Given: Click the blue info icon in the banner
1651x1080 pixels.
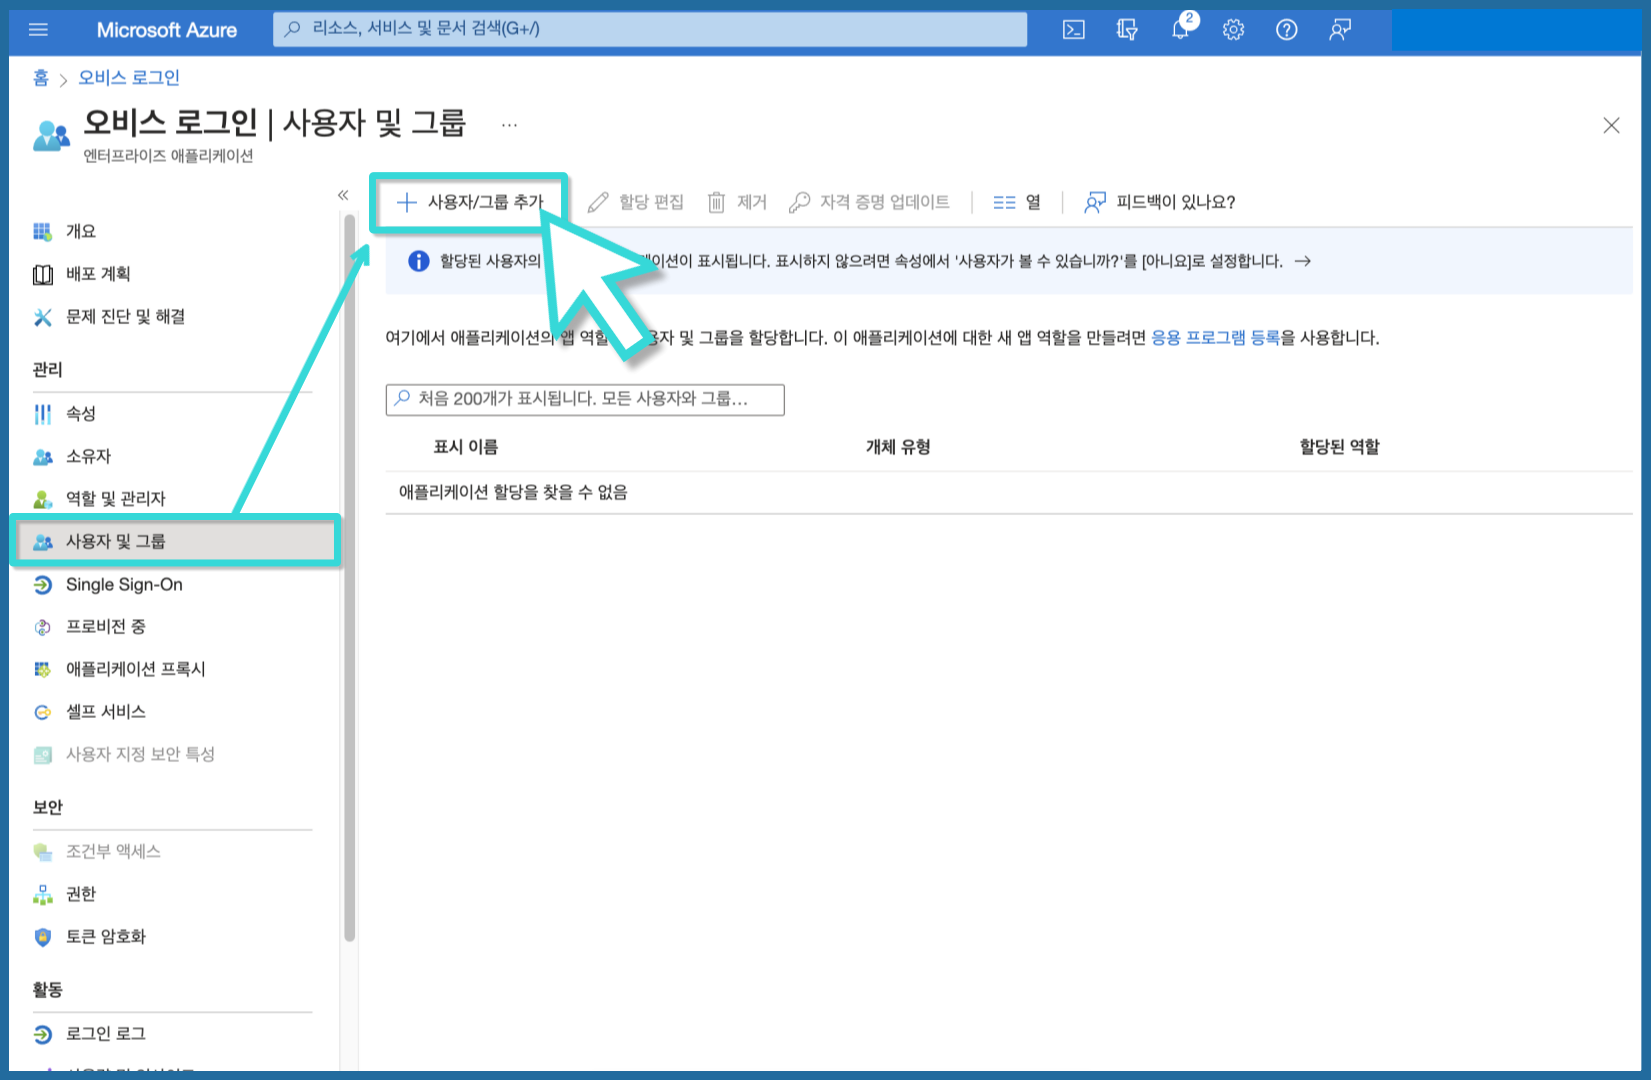Looking at the screenshot, I should coord(418,261).
